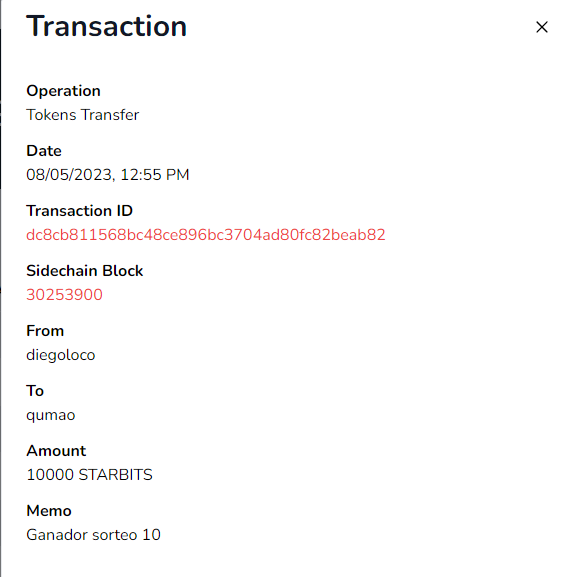Click the Sidechain Block field label
Viewport: 571px width, 577px height.
[x=85, y=271]
